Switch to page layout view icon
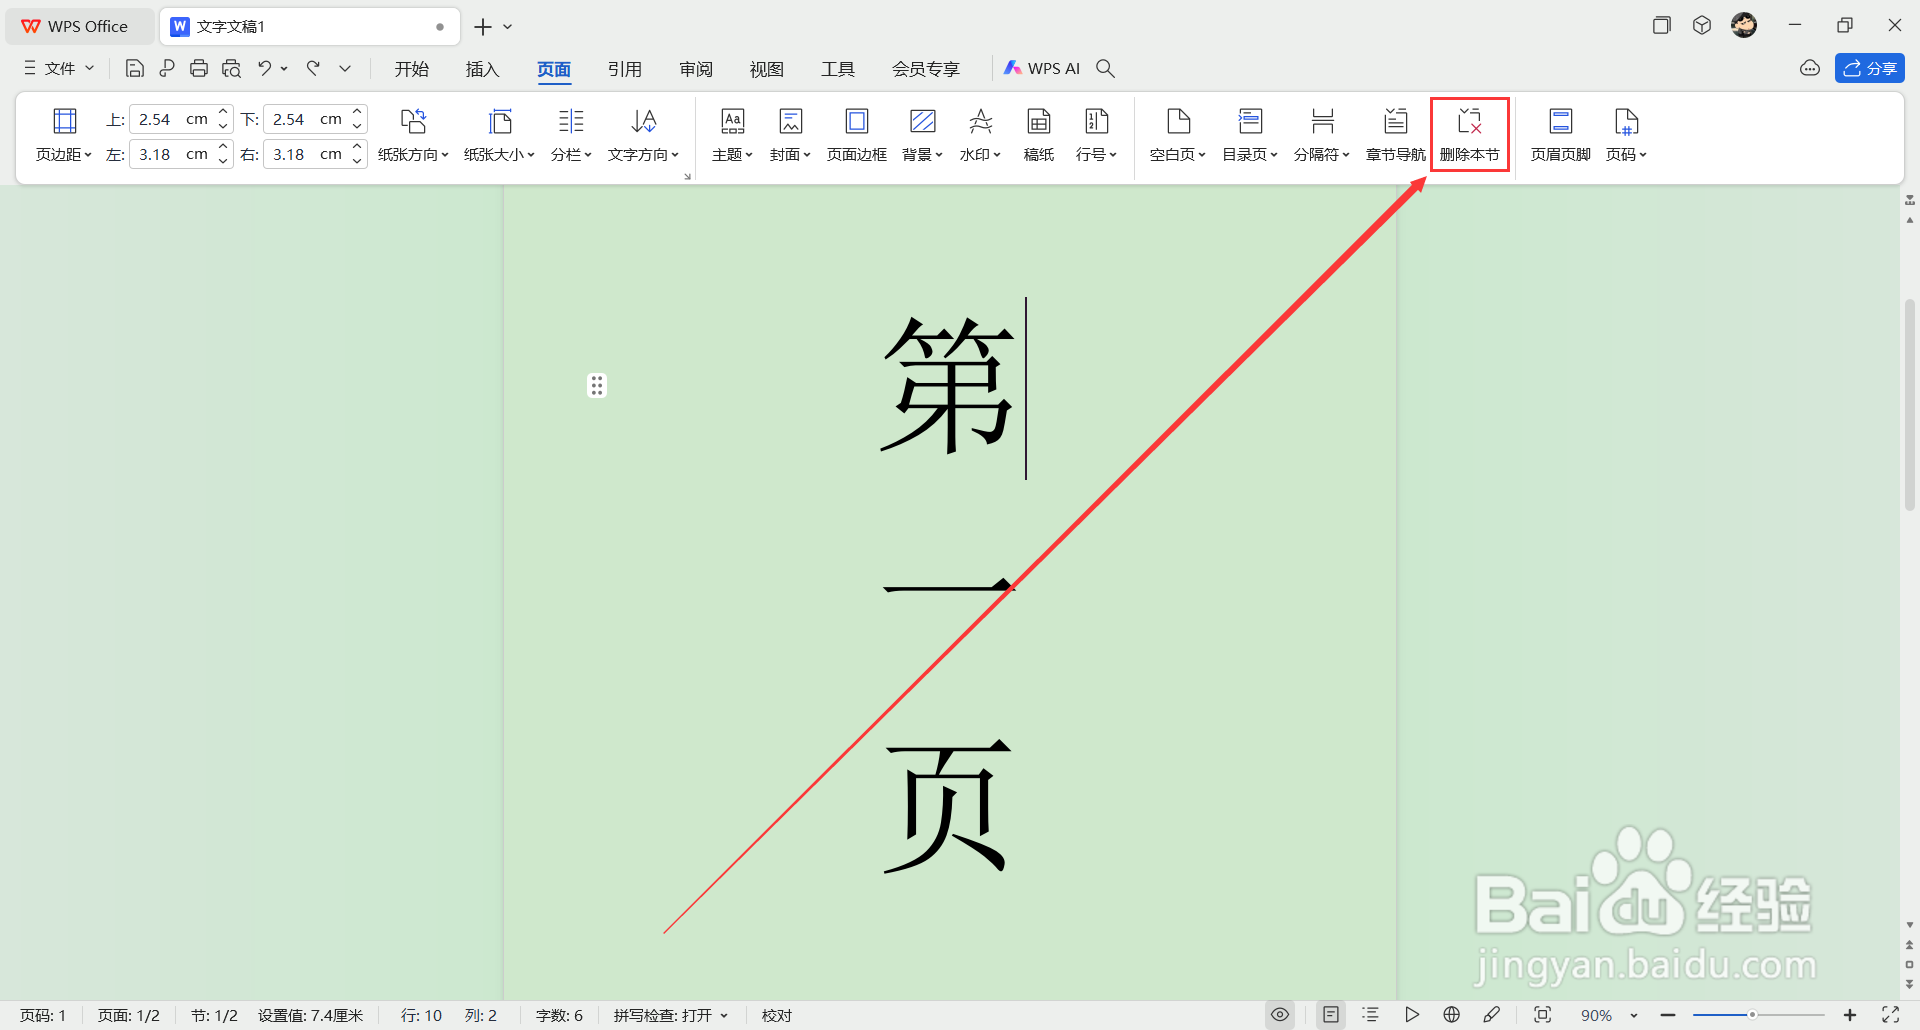 point(1331,1015)
